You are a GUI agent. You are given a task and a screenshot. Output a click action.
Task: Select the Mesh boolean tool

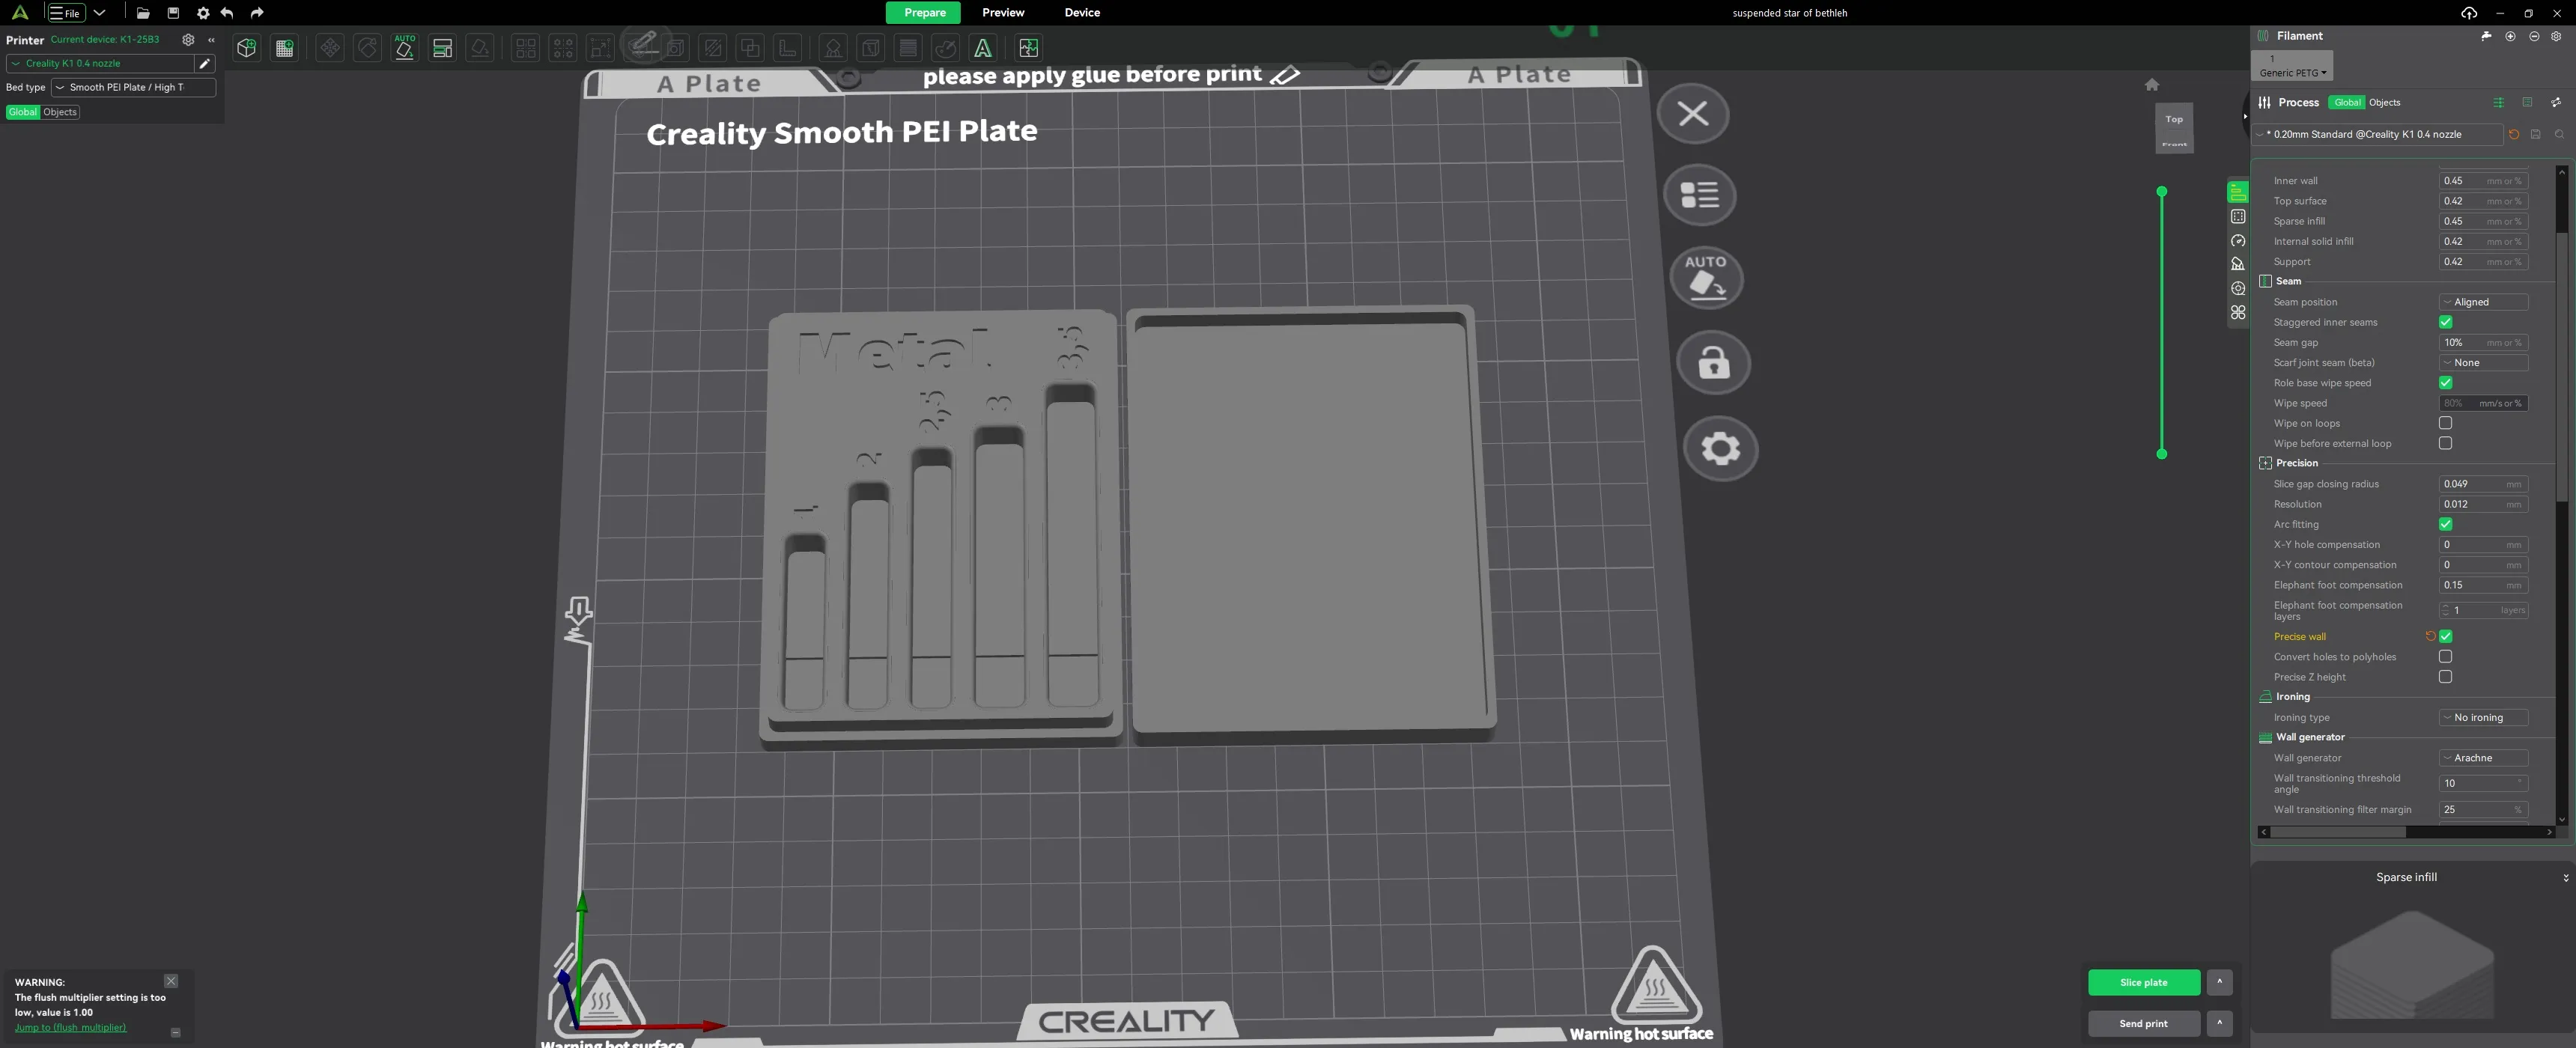tap(750, 48)
